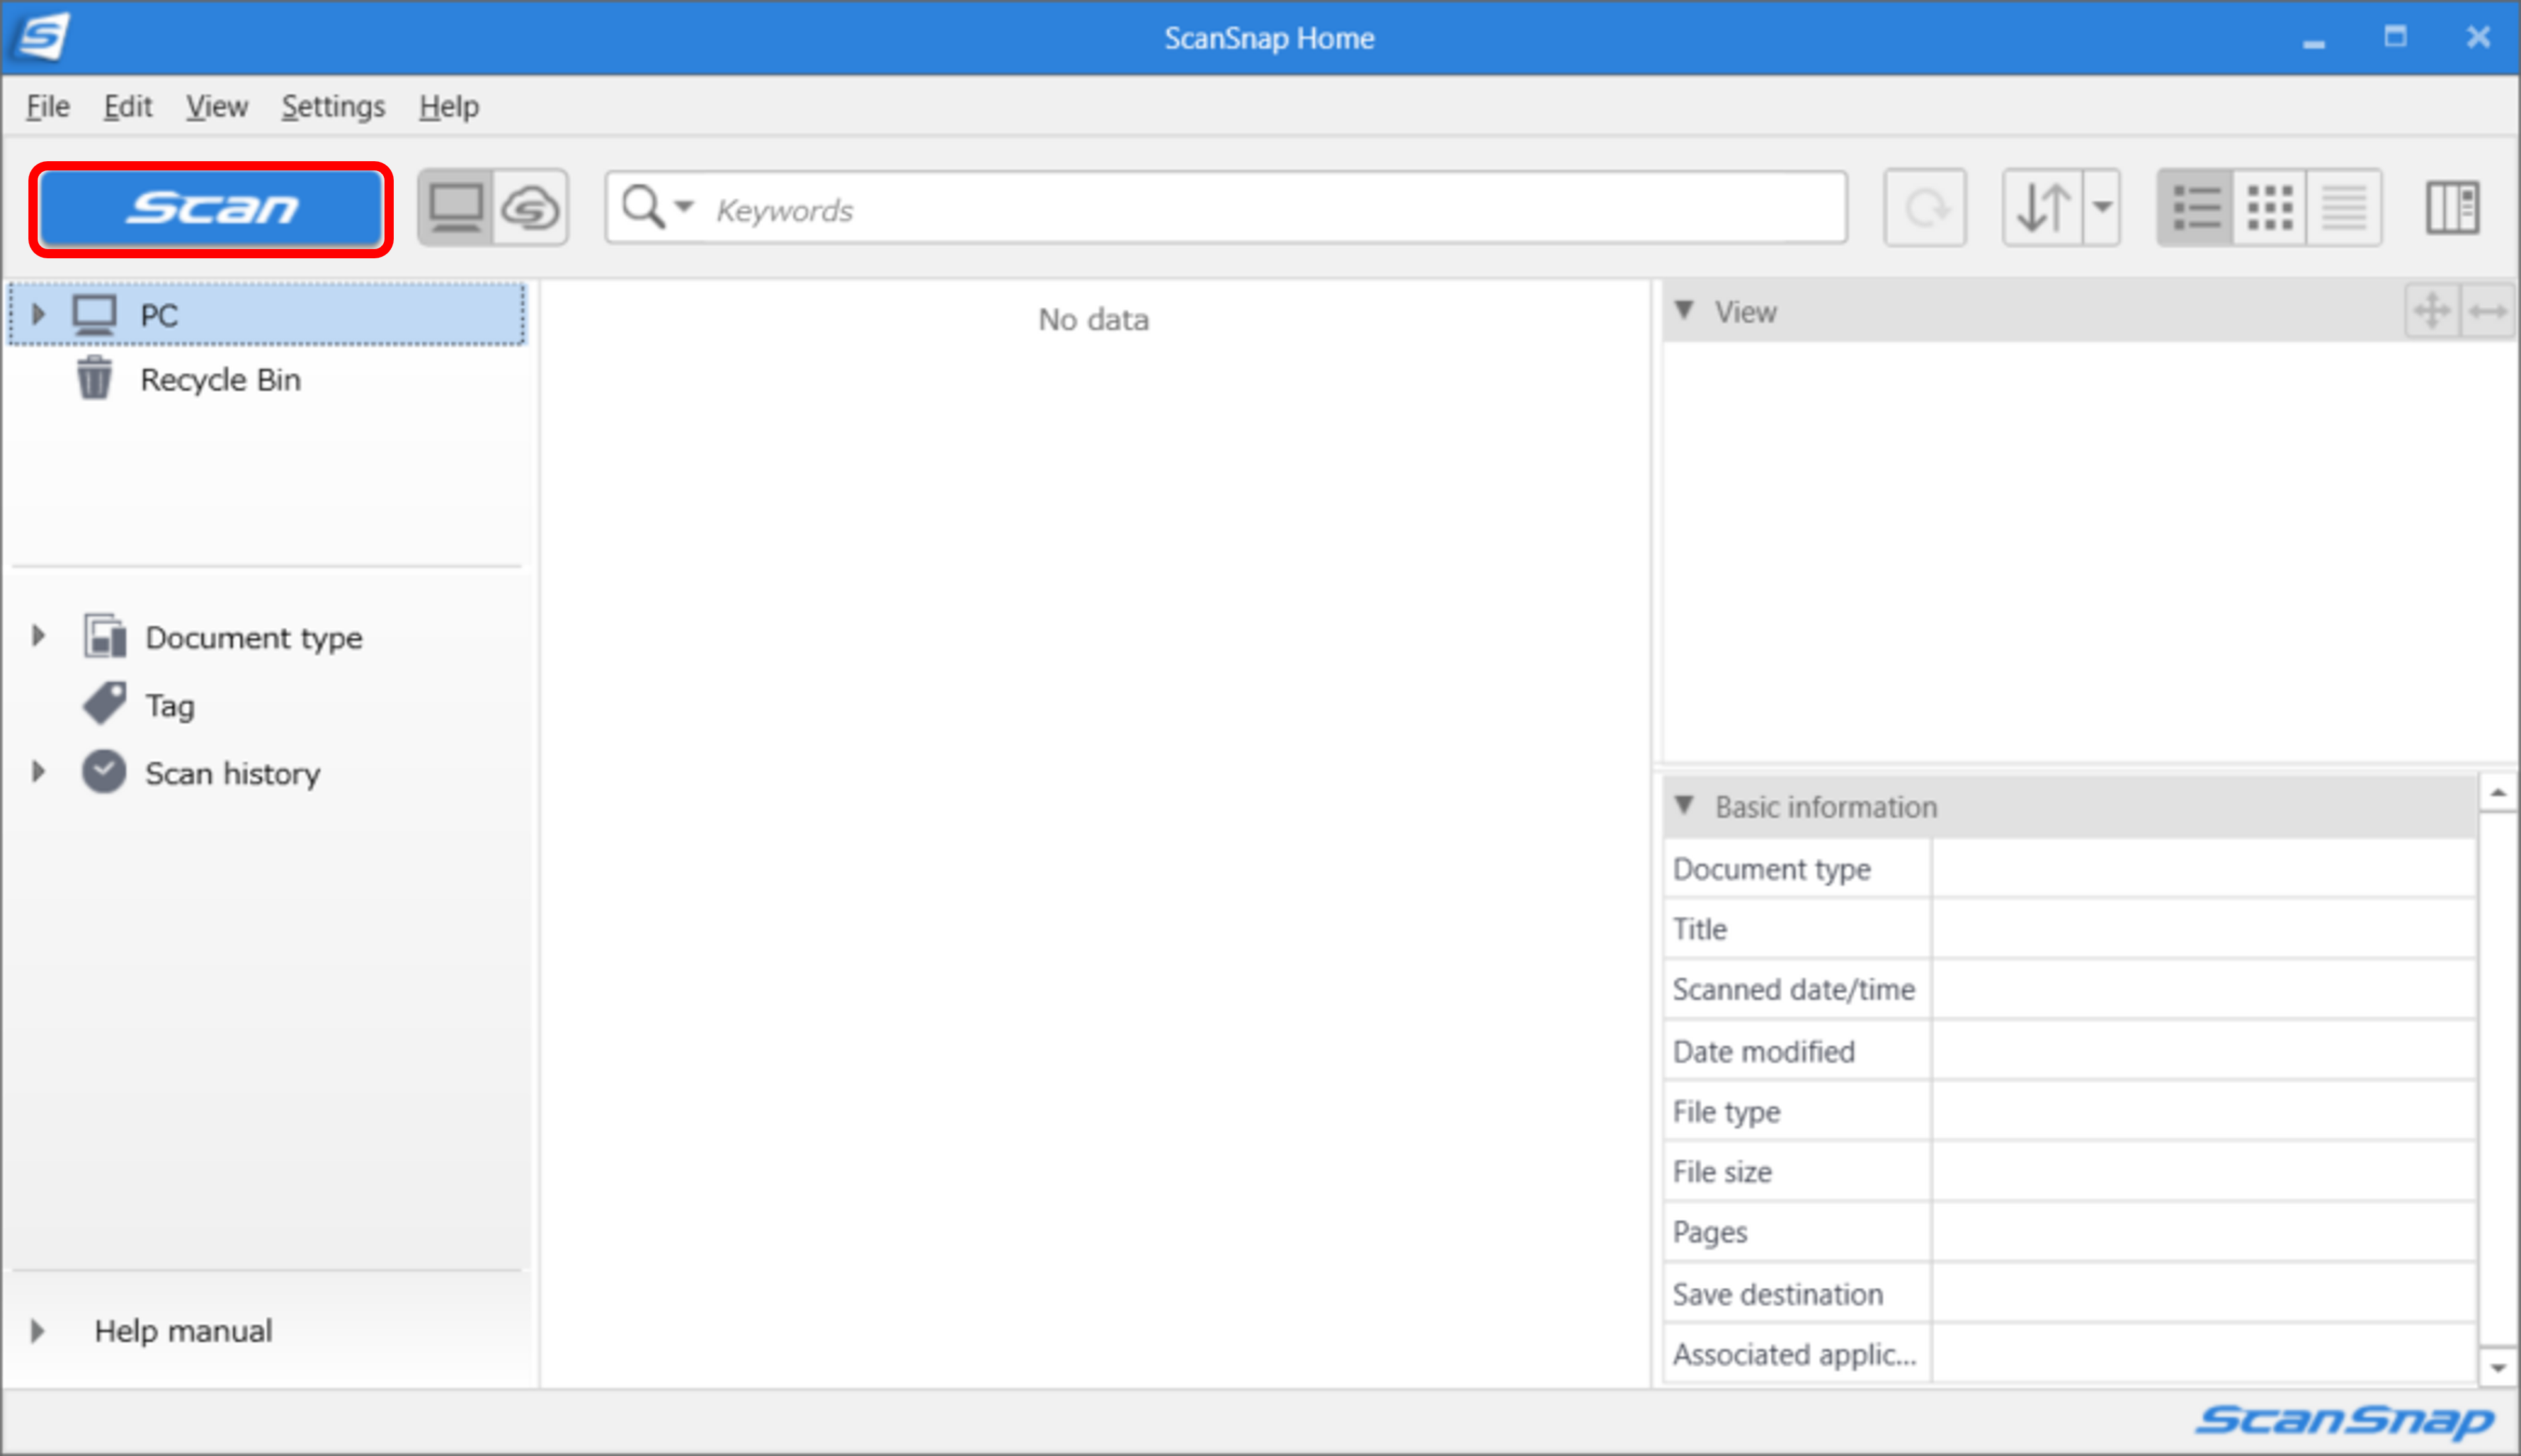Image resolution: width=2521 pixels, height=1456 pixels.
Task: Select Tag in the sidebar
Action: coord(170,706)
